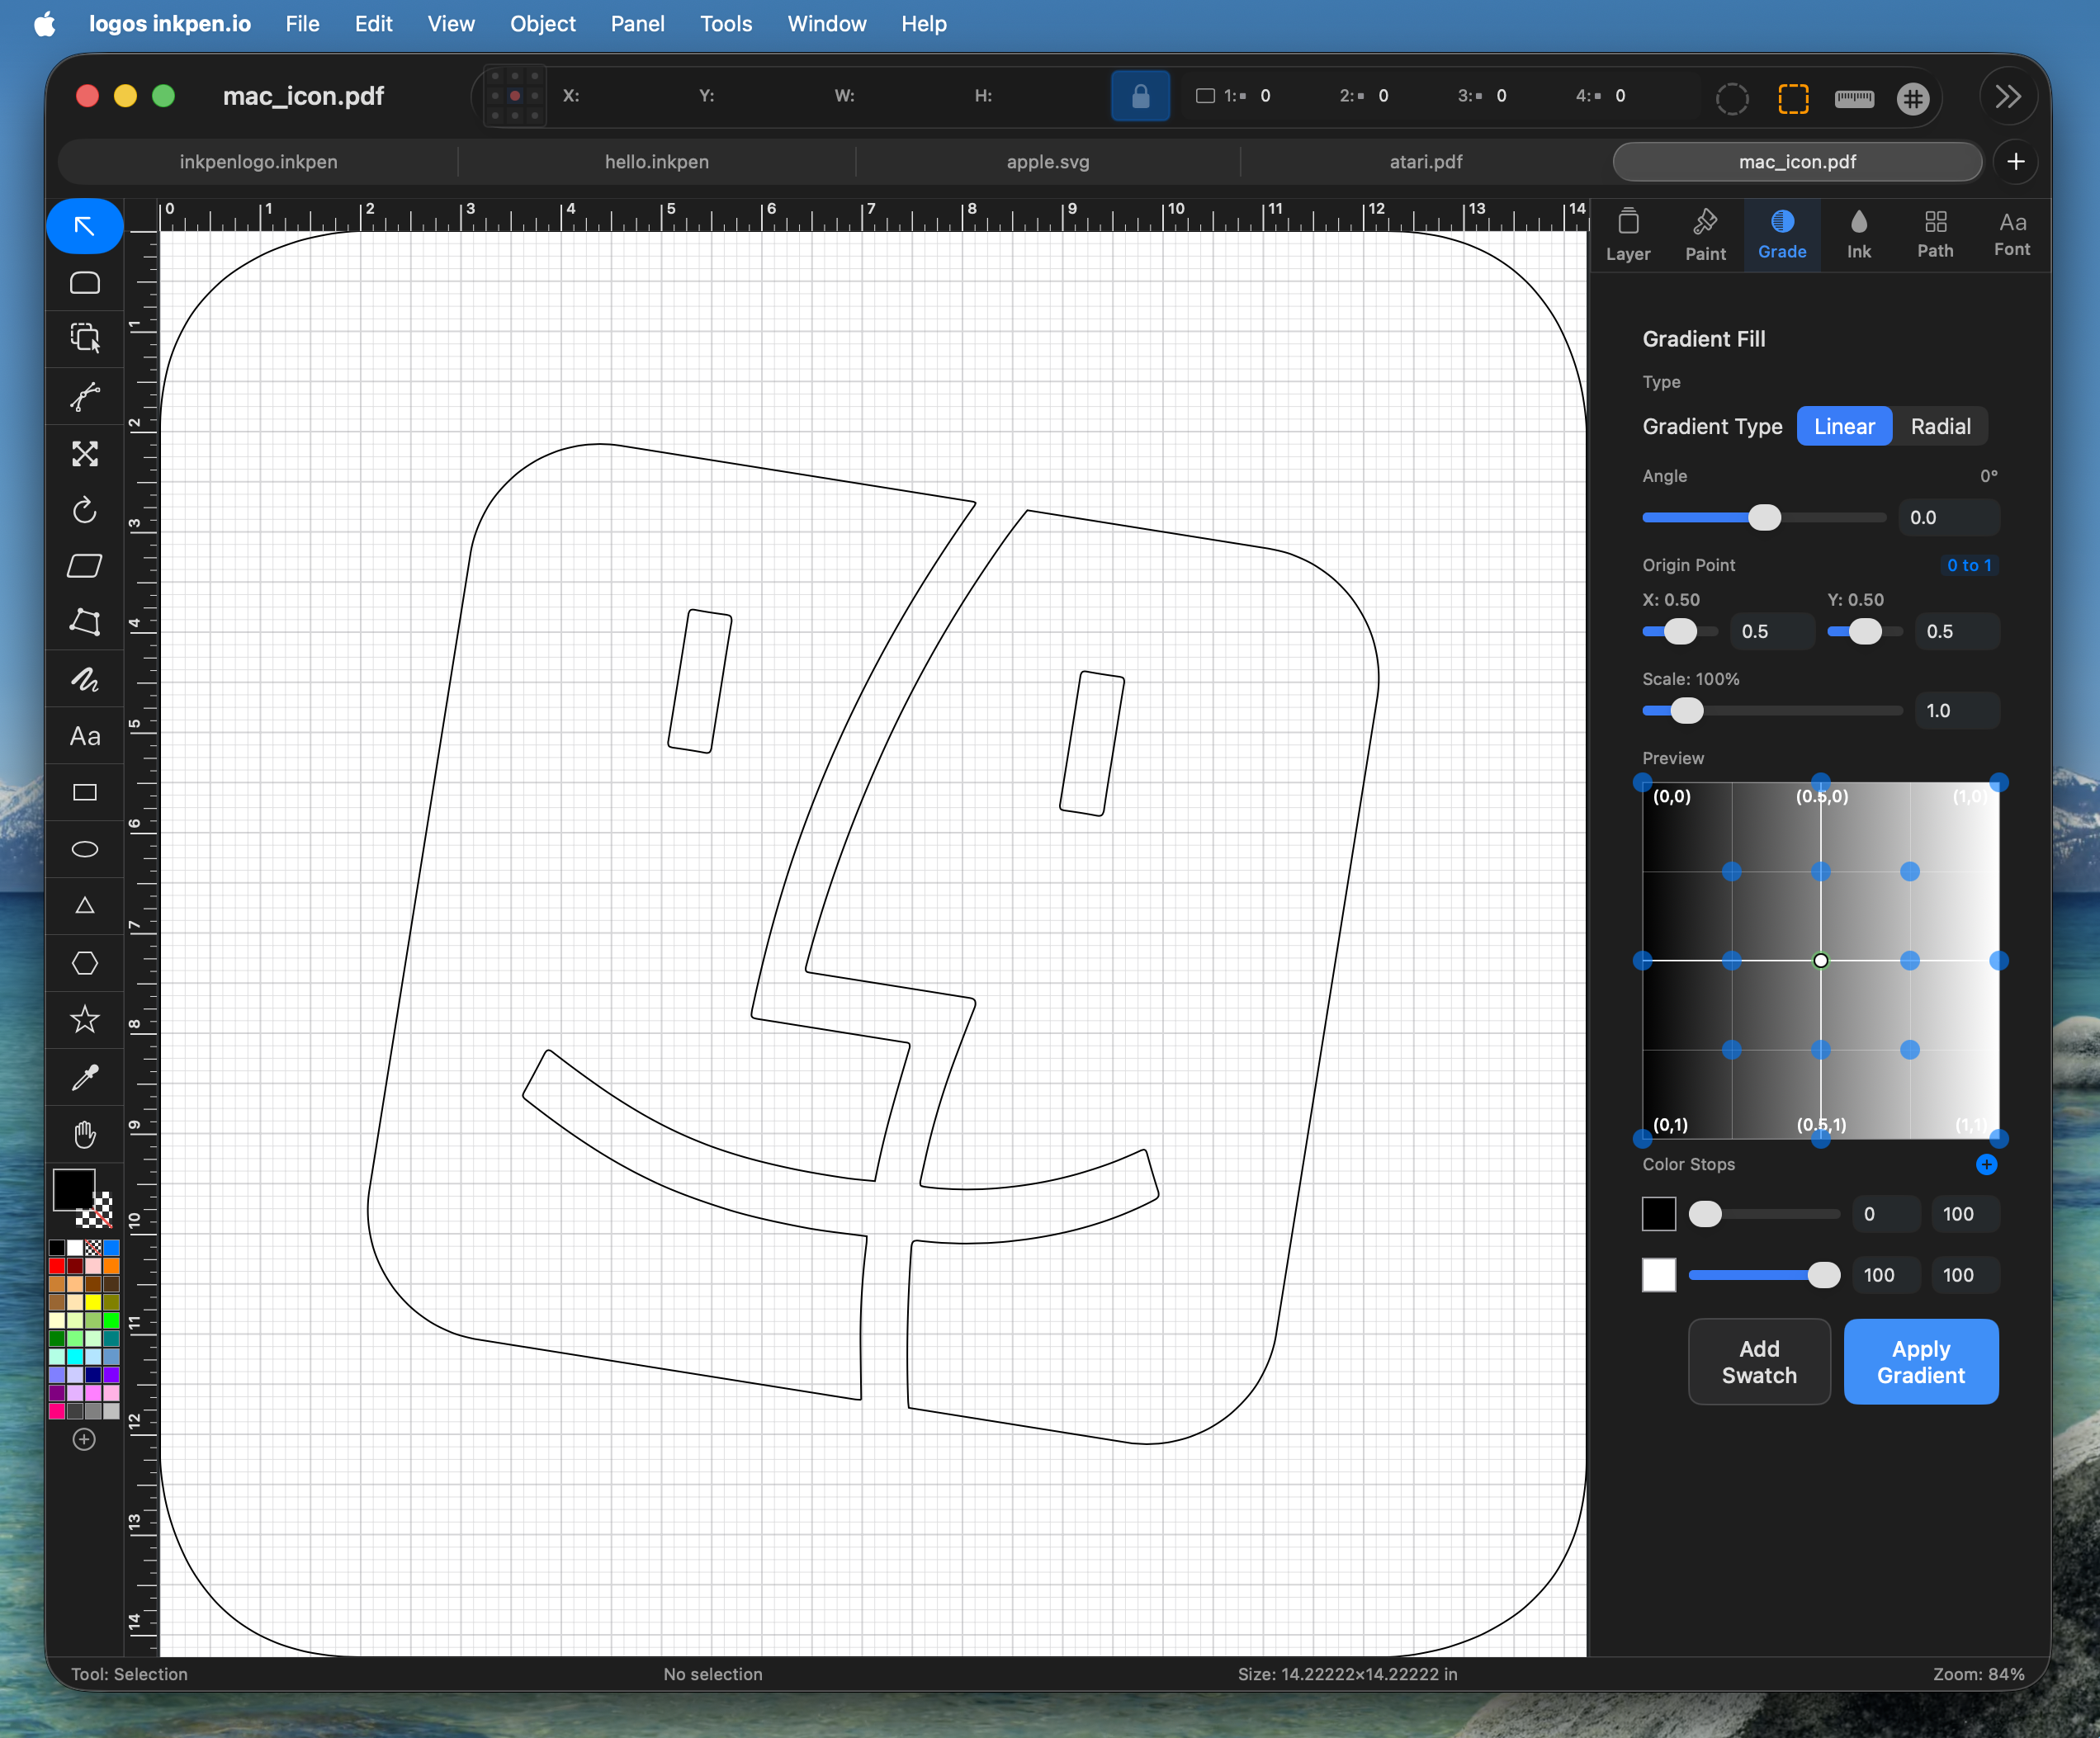Click the red palette swatch
2100x1738 pixels.
click(x=57, y=1266)
